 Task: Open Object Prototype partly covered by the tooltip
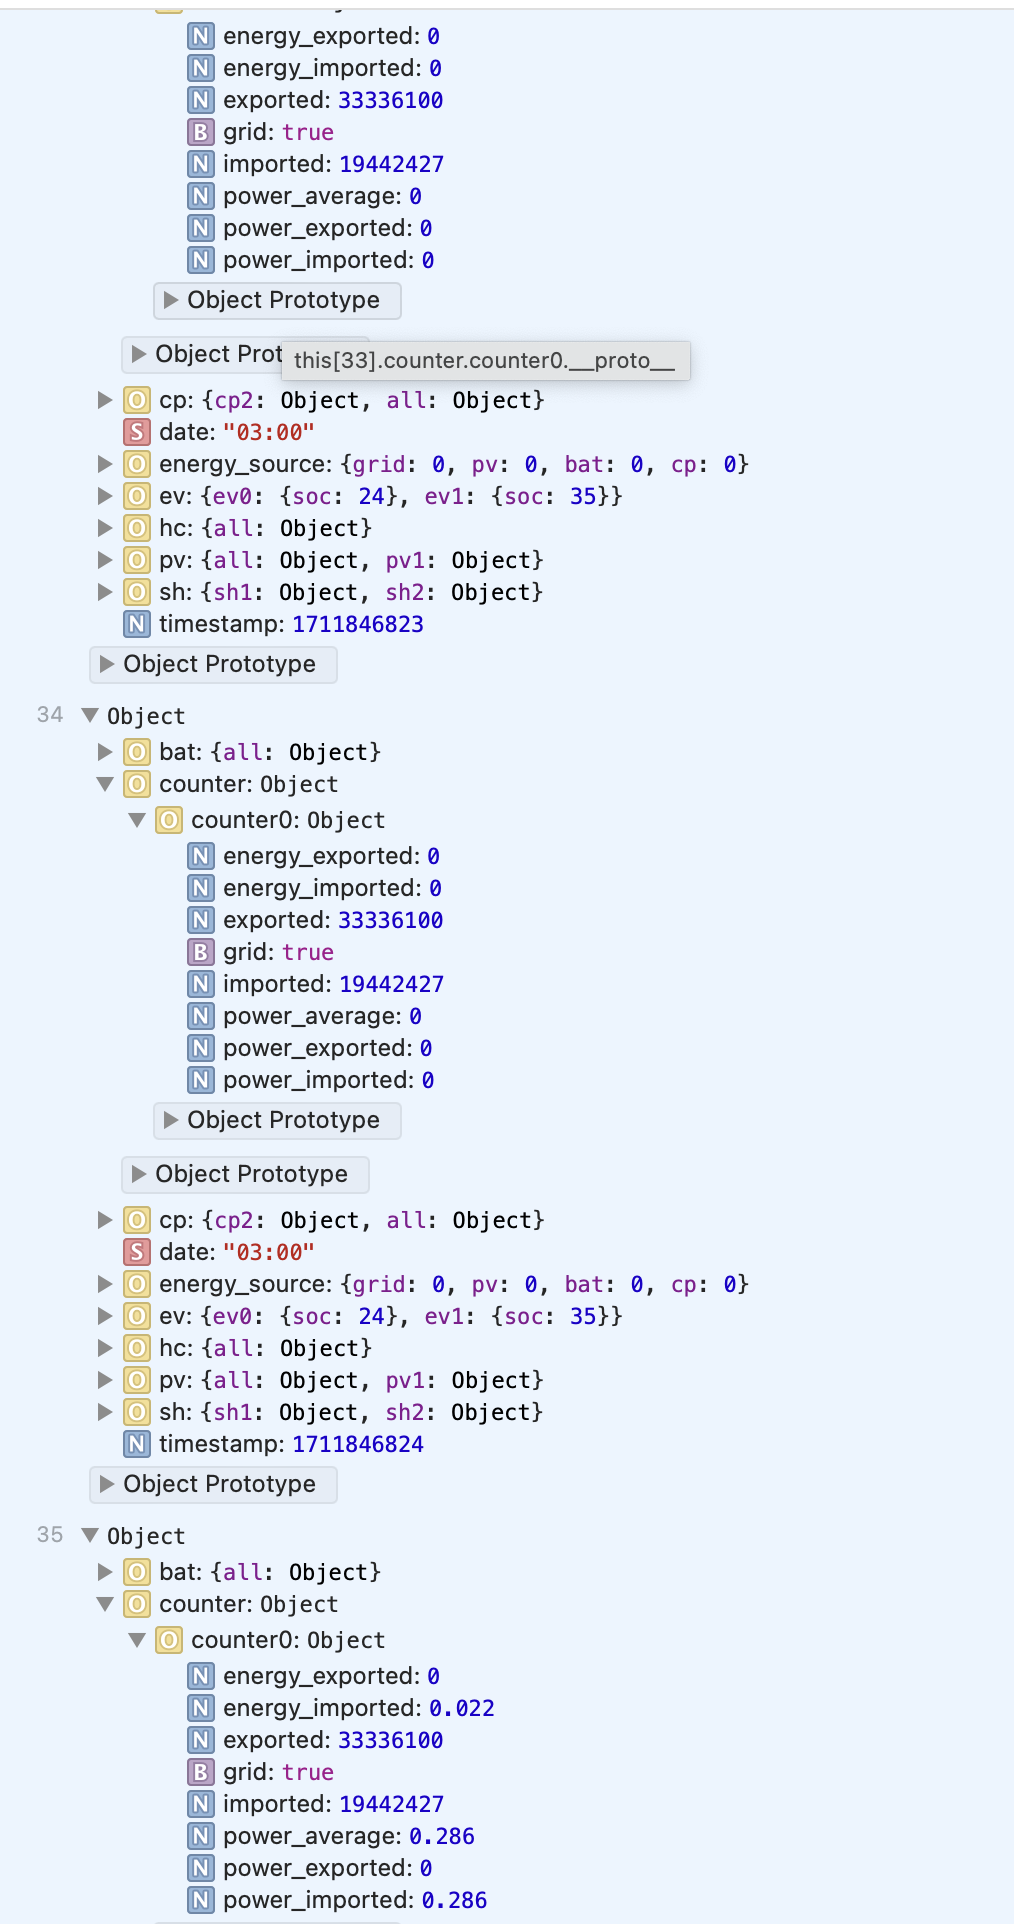tap(202, 354)
